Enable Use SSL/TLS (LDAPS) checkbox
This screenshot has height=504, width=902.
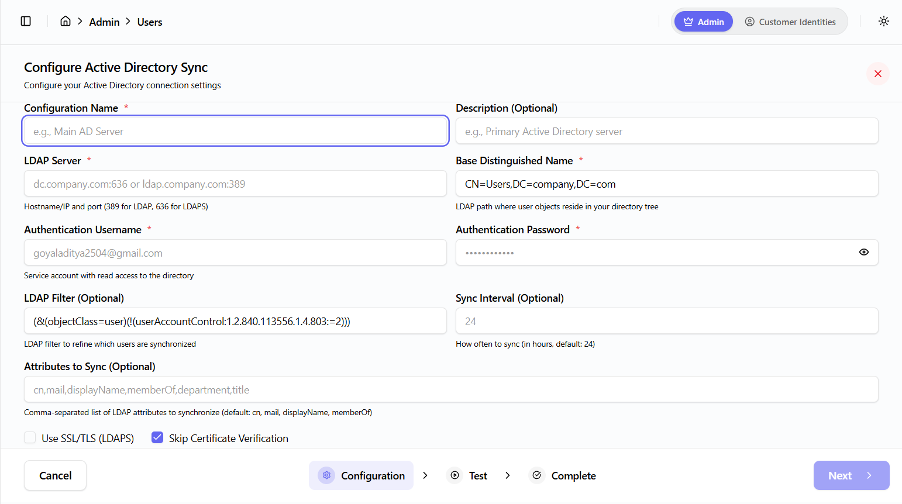click(x=30, y=438)
